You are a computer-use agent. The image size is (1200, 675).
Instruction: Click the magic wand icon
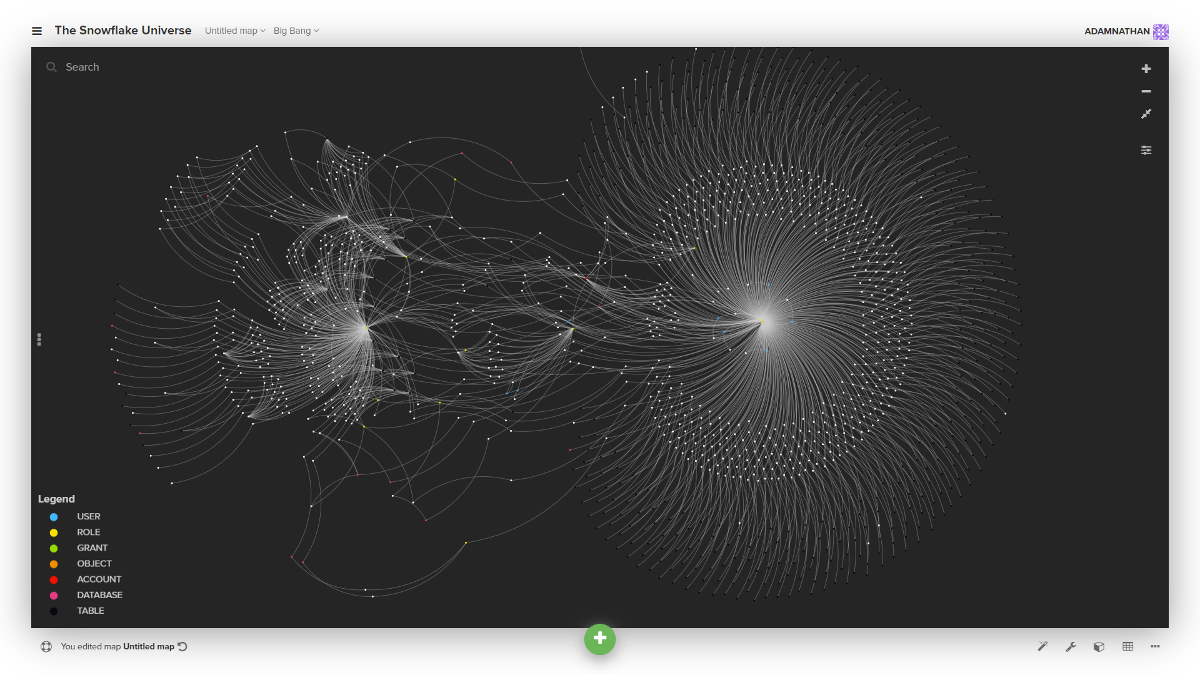coord(1042,647)
